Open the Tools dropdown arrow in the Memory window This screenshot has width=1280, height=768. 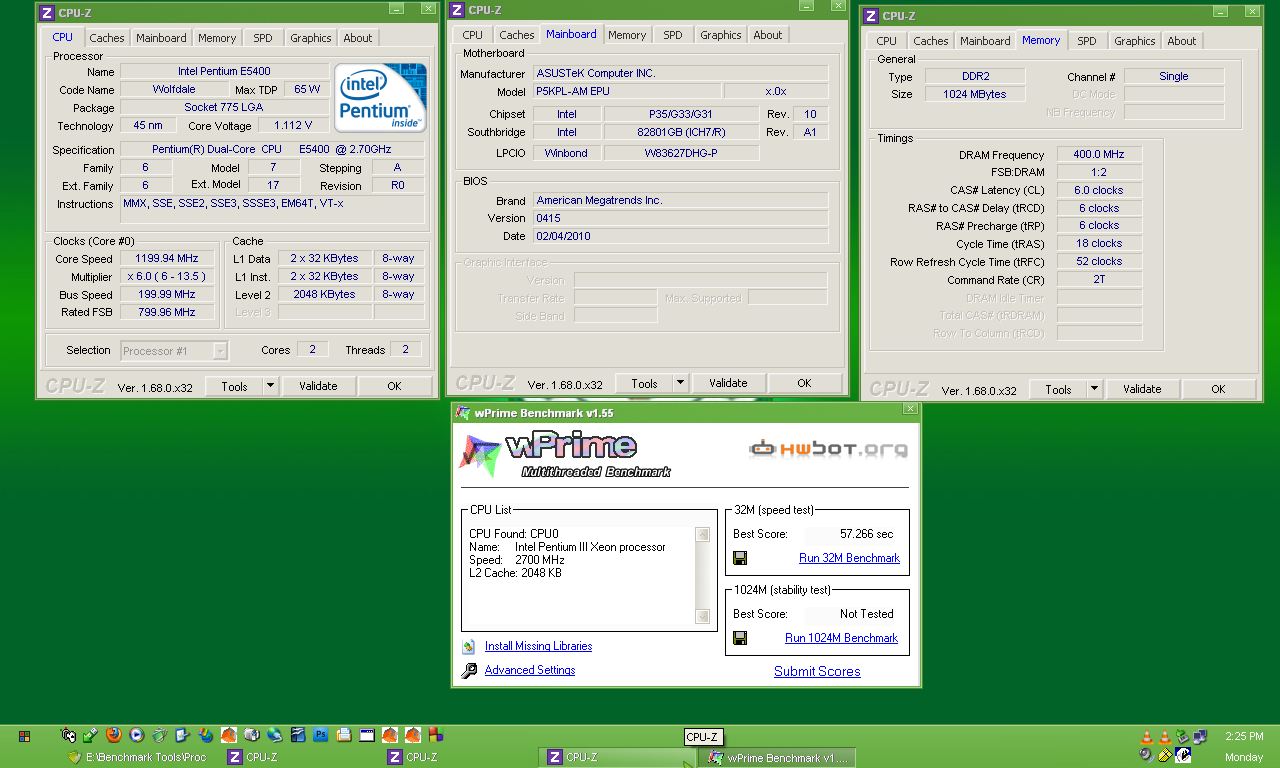(x=1094, y=389)
